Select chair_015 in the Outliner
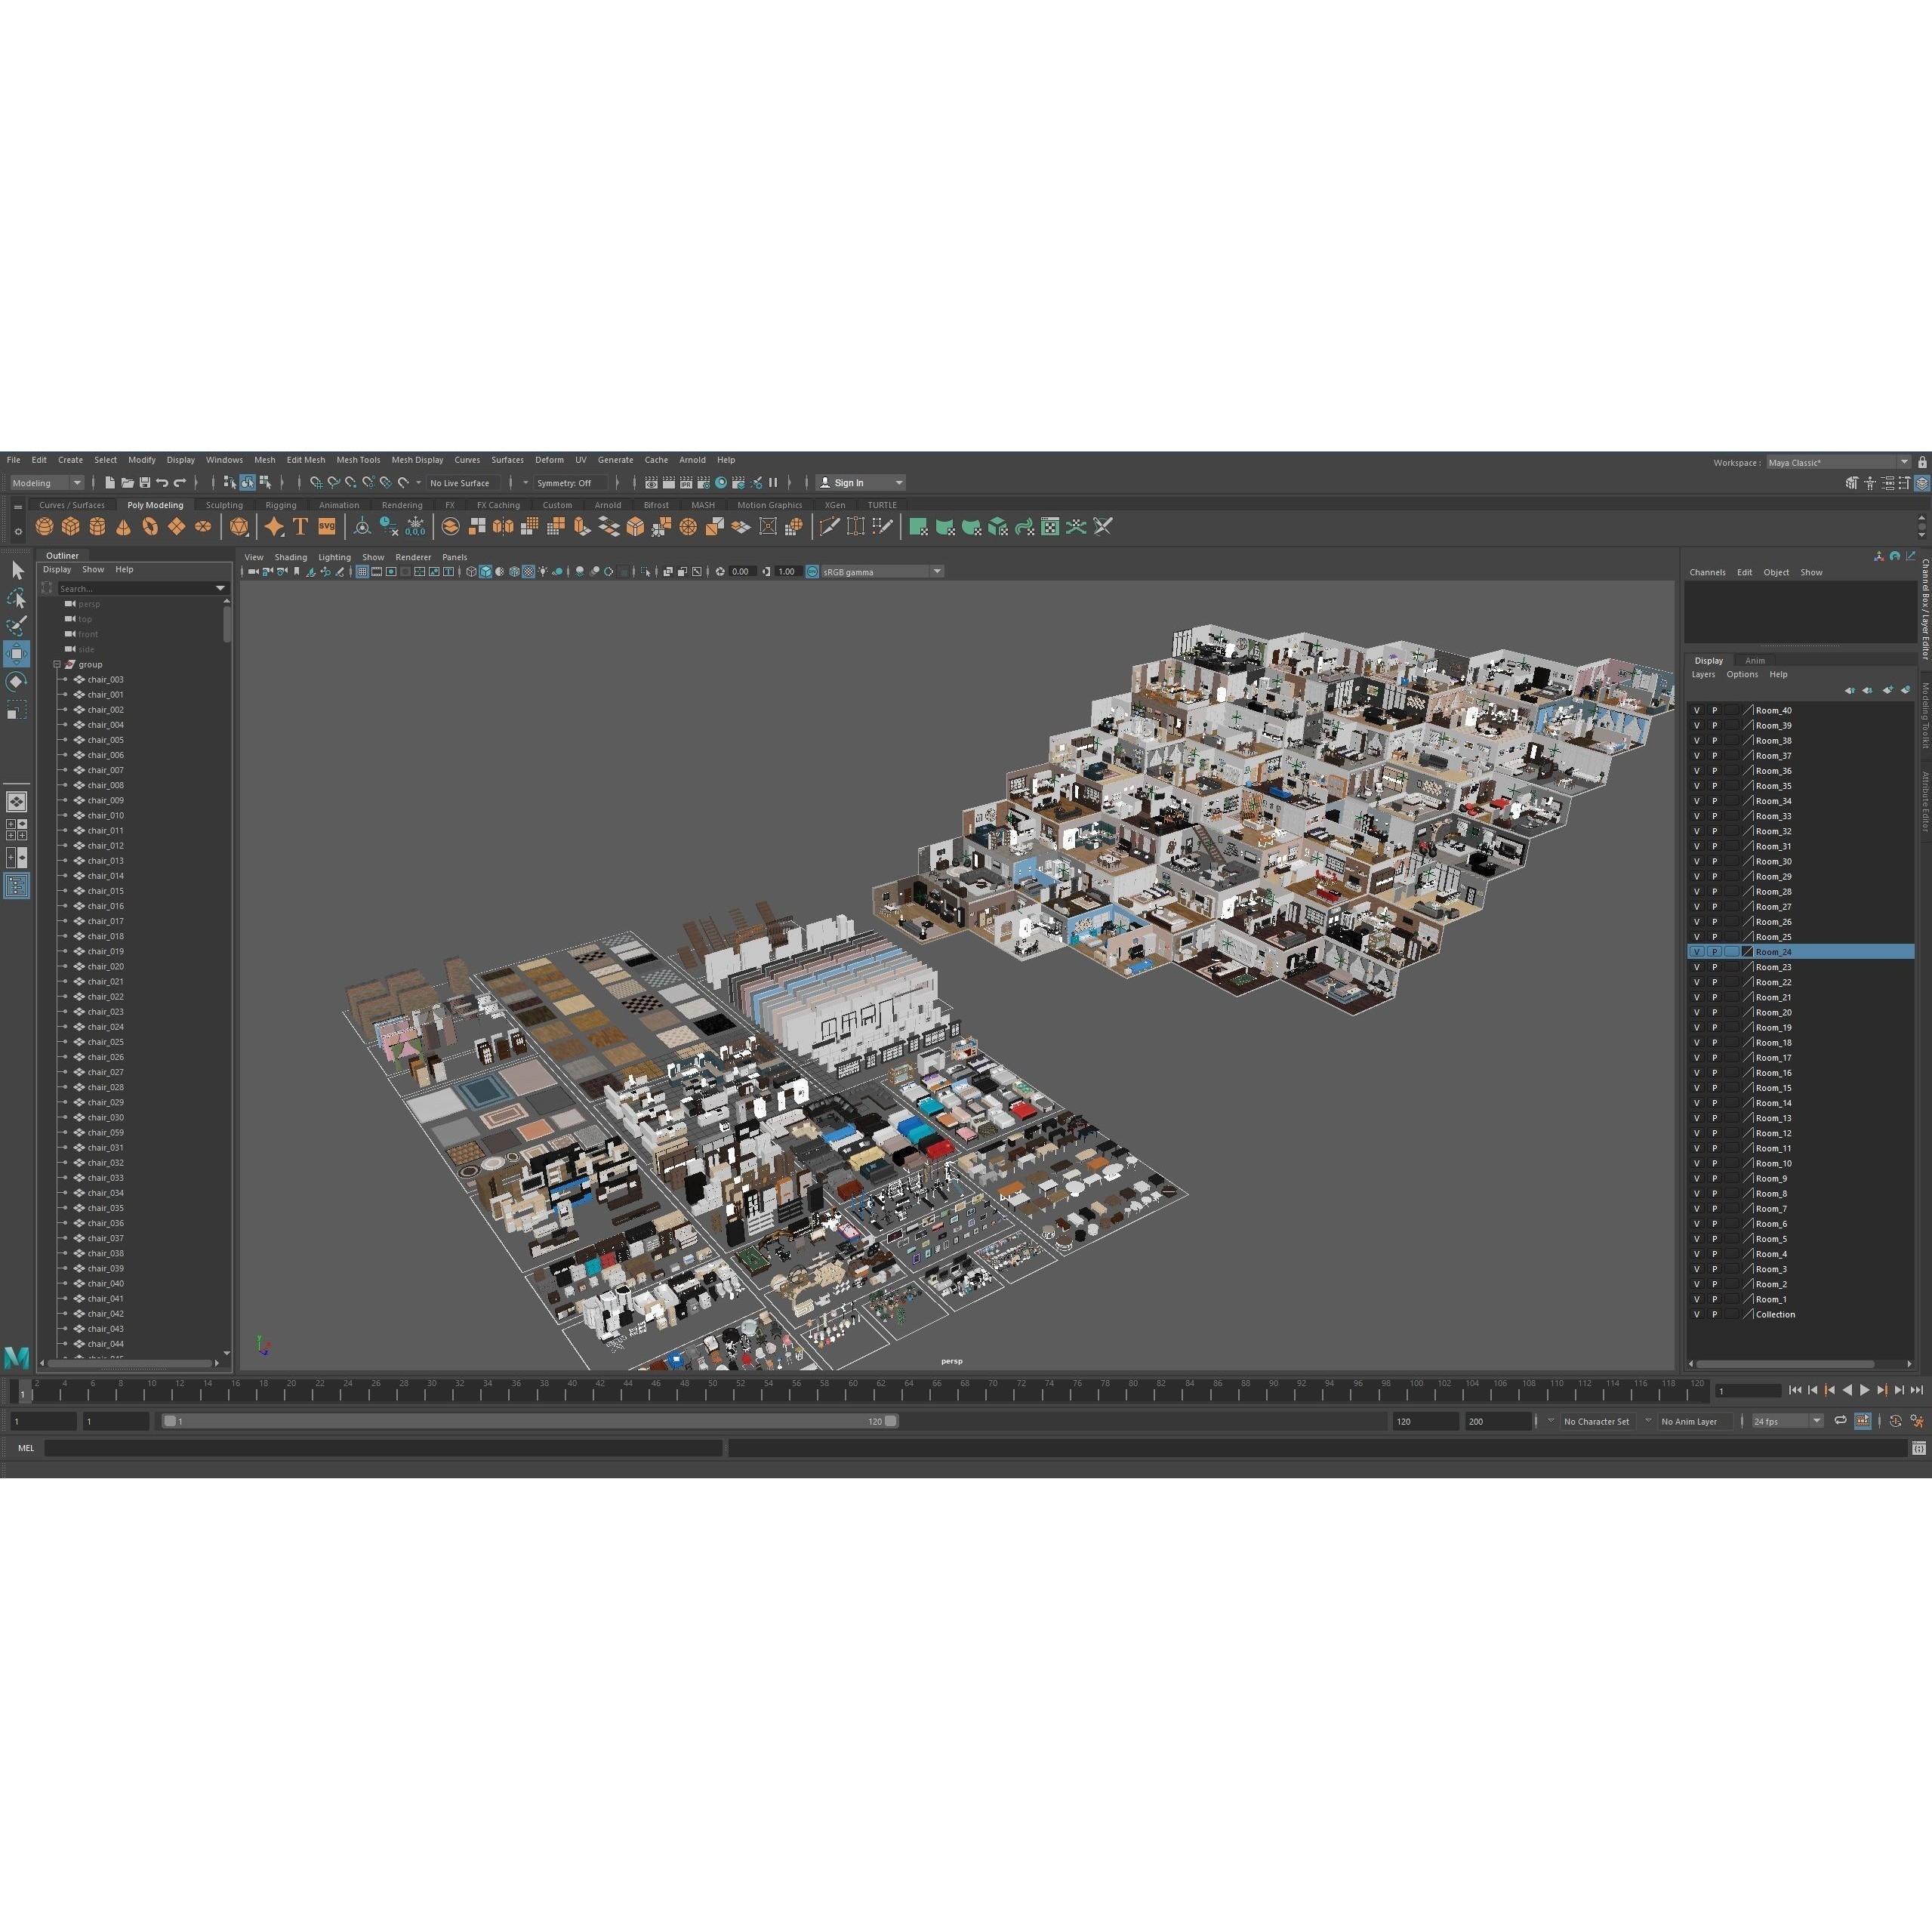This screenshot has height=1932, width=1932. tap(105, 890)
